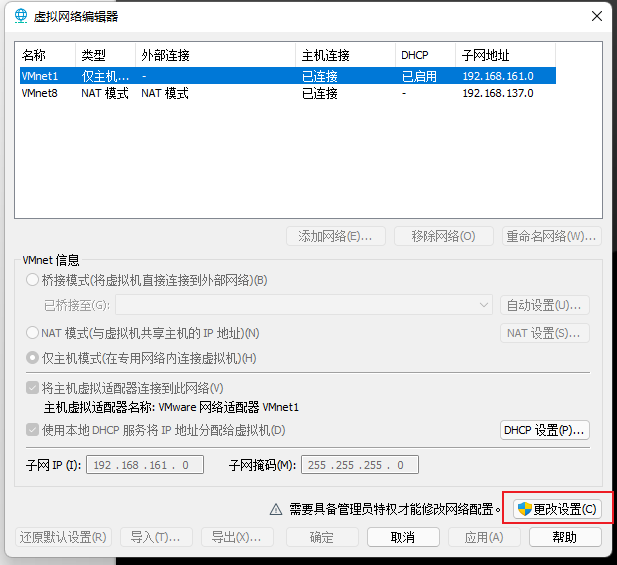Click the 需要具备管理员特权 notice text
The height and width of the screenshot is (565, 617).
point(395,509)
